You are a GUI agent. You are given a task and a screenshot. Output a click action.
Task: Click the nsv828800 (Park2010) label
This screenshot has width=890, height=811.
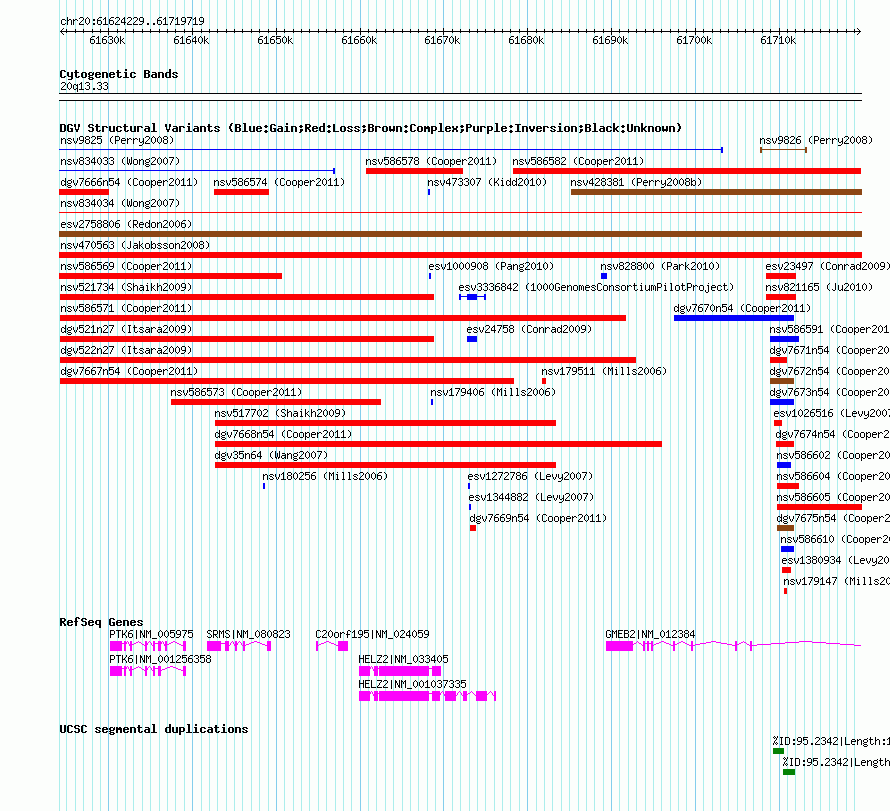tap(660, 266)
